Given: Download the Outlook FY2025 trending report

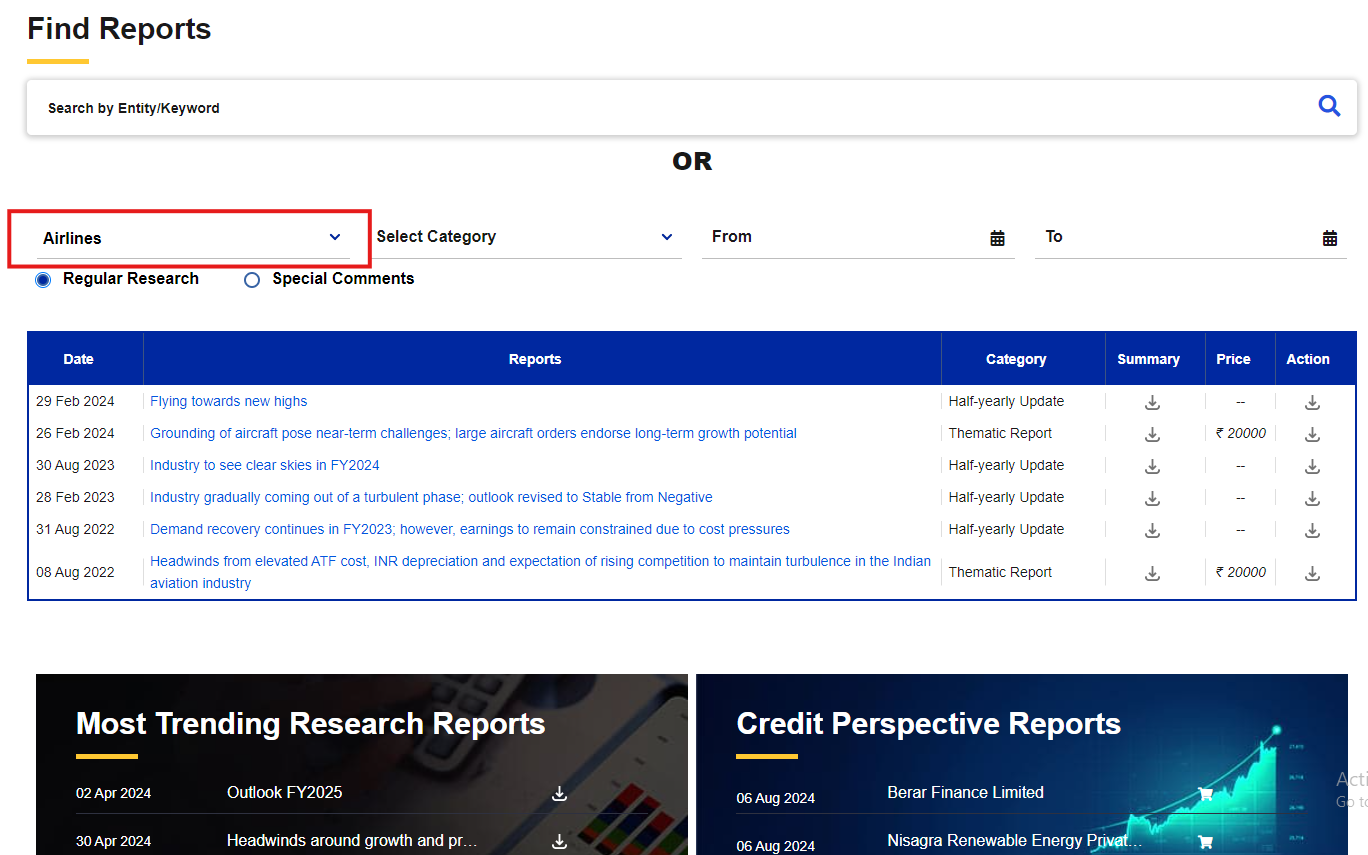Looking at the screenshot, I should coord(559,793).
